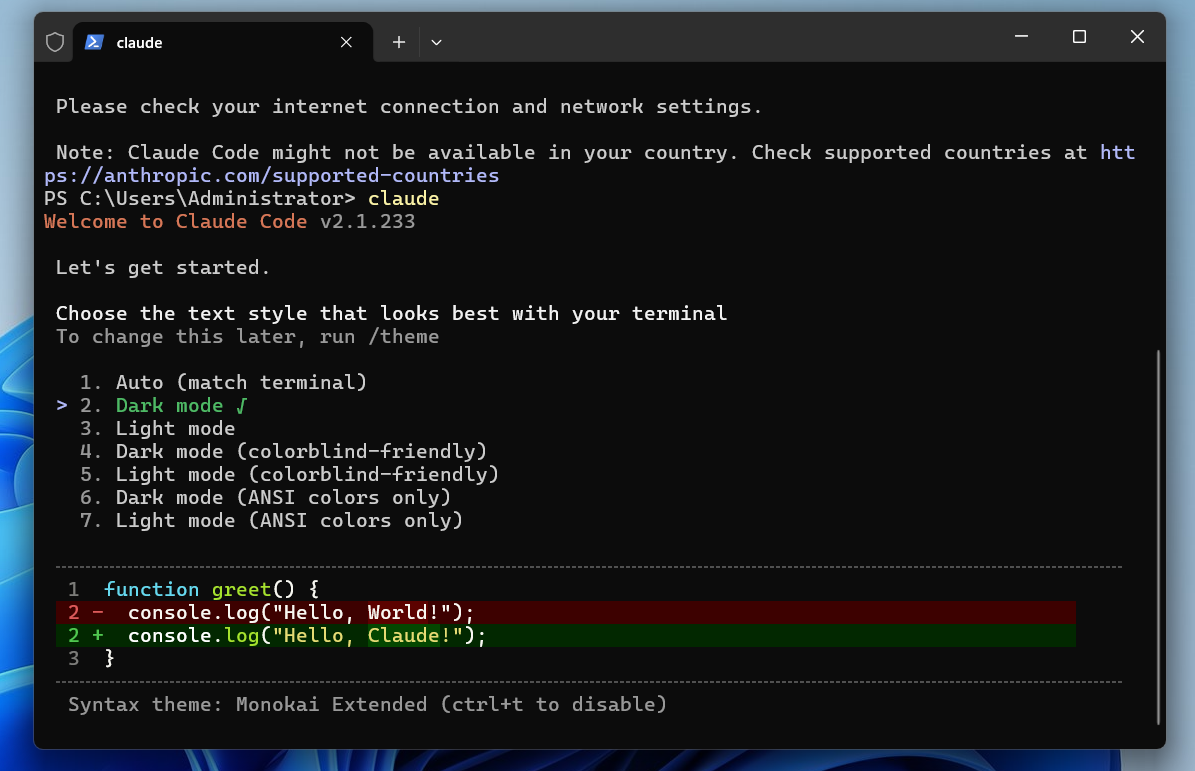Click the '>' selection pointer

pos(62,405)
